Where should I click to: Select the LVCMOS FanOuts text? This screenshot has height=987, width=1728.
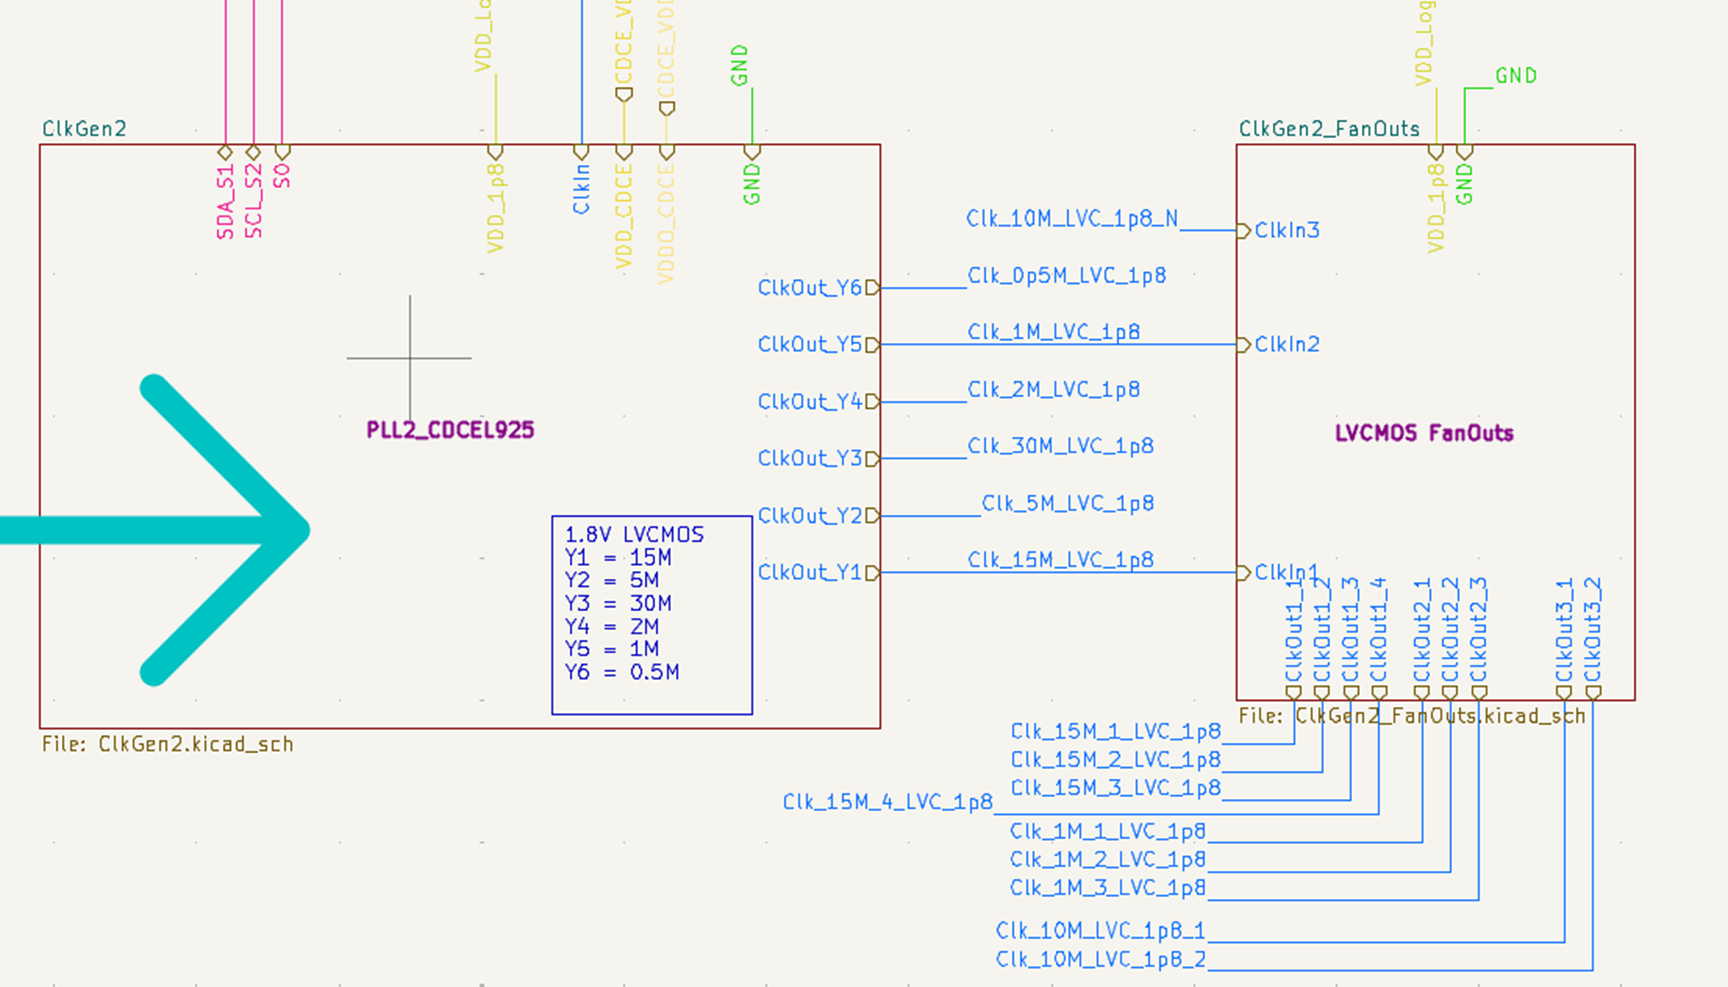(x=1424, y=433)
